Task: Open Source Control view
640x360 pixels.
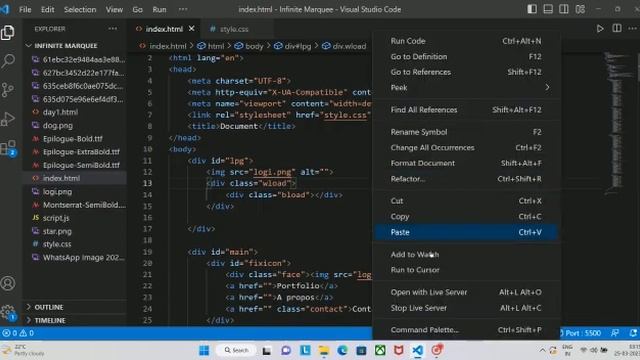Action: tap(8, 90)
